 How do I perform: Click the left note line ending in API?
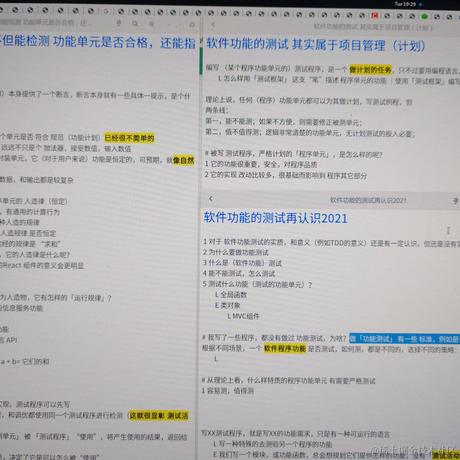8,340
